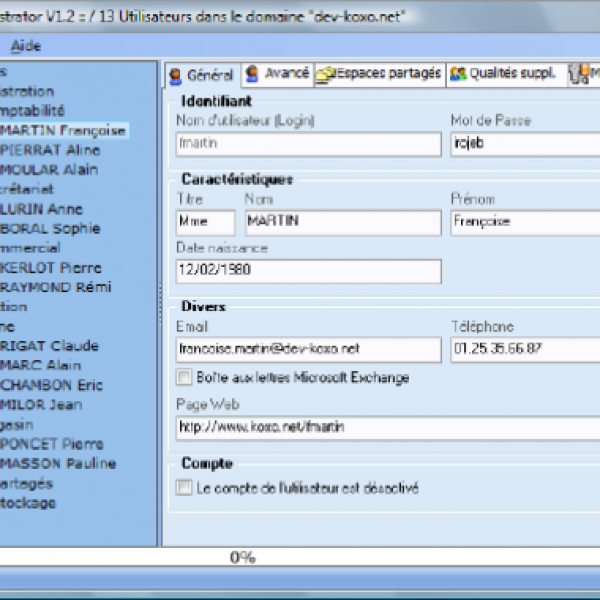This screenshot has height=600, width=600.
Task: Click the 0% progress bar
Action: 300,557
